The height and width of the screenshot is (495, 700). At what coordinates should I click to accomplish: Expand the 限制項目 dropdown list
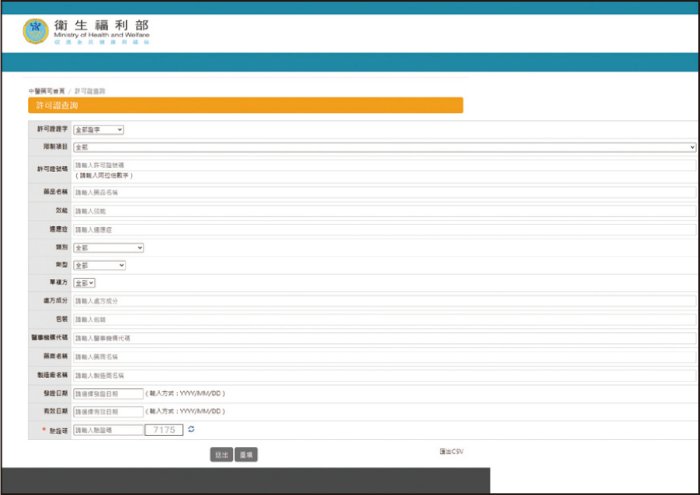(384, 147)
